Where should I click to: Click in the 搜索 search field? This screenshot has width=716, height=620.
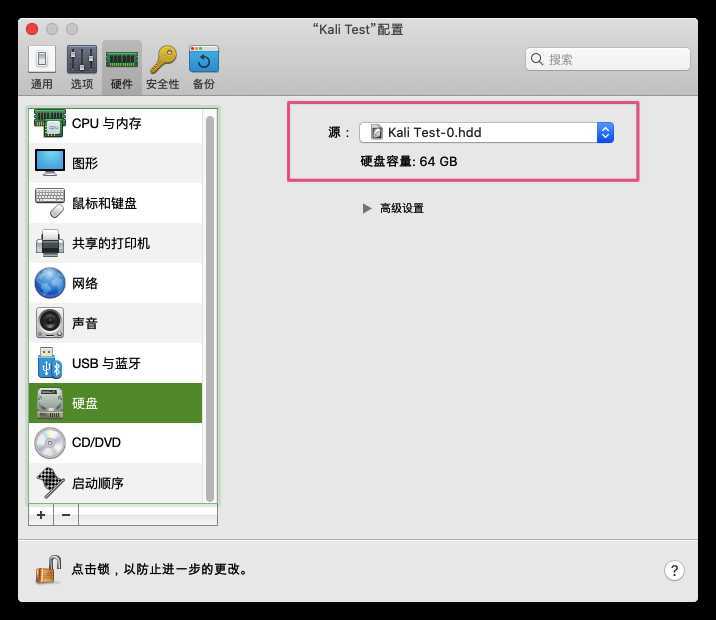pos(608,59)
